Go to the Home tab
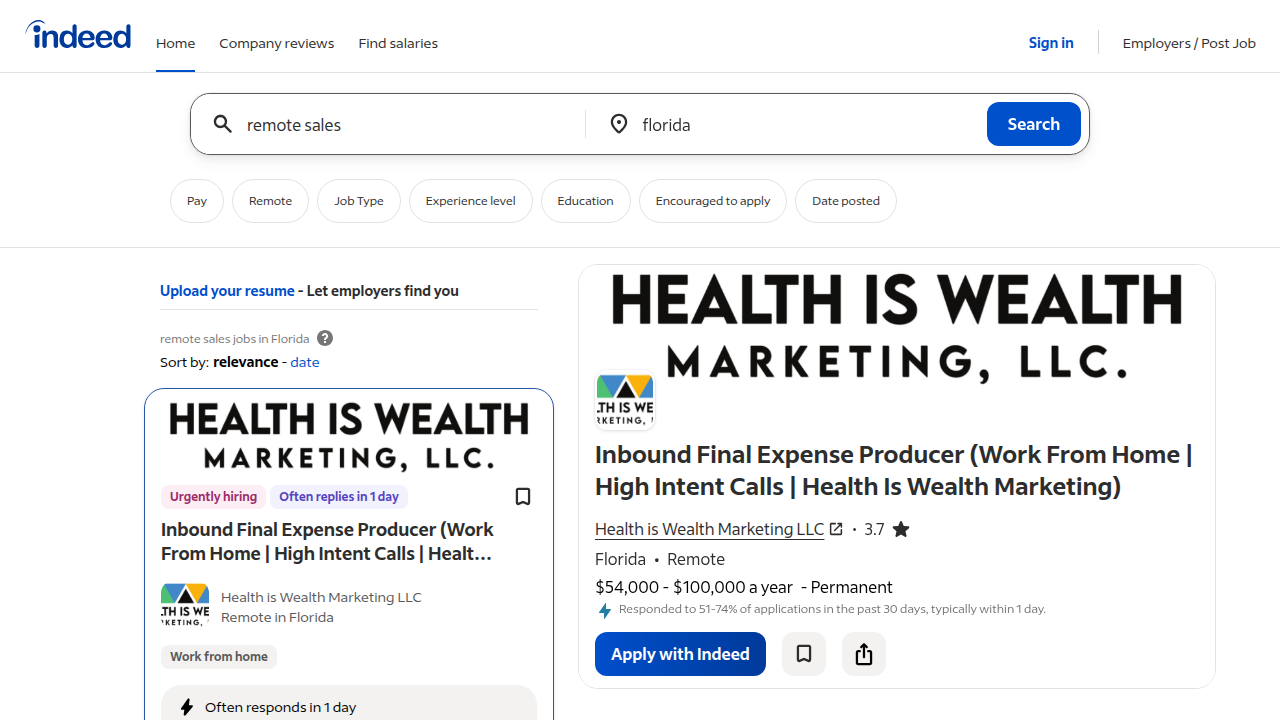This screenshot has height=720, width=1280. [175, 43]
